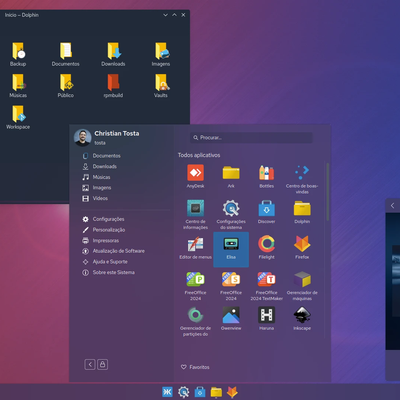The image size is (400, 400).
Task: Open Discover from the taskbar
Action: pyautogui.click(x=200, y=392)
